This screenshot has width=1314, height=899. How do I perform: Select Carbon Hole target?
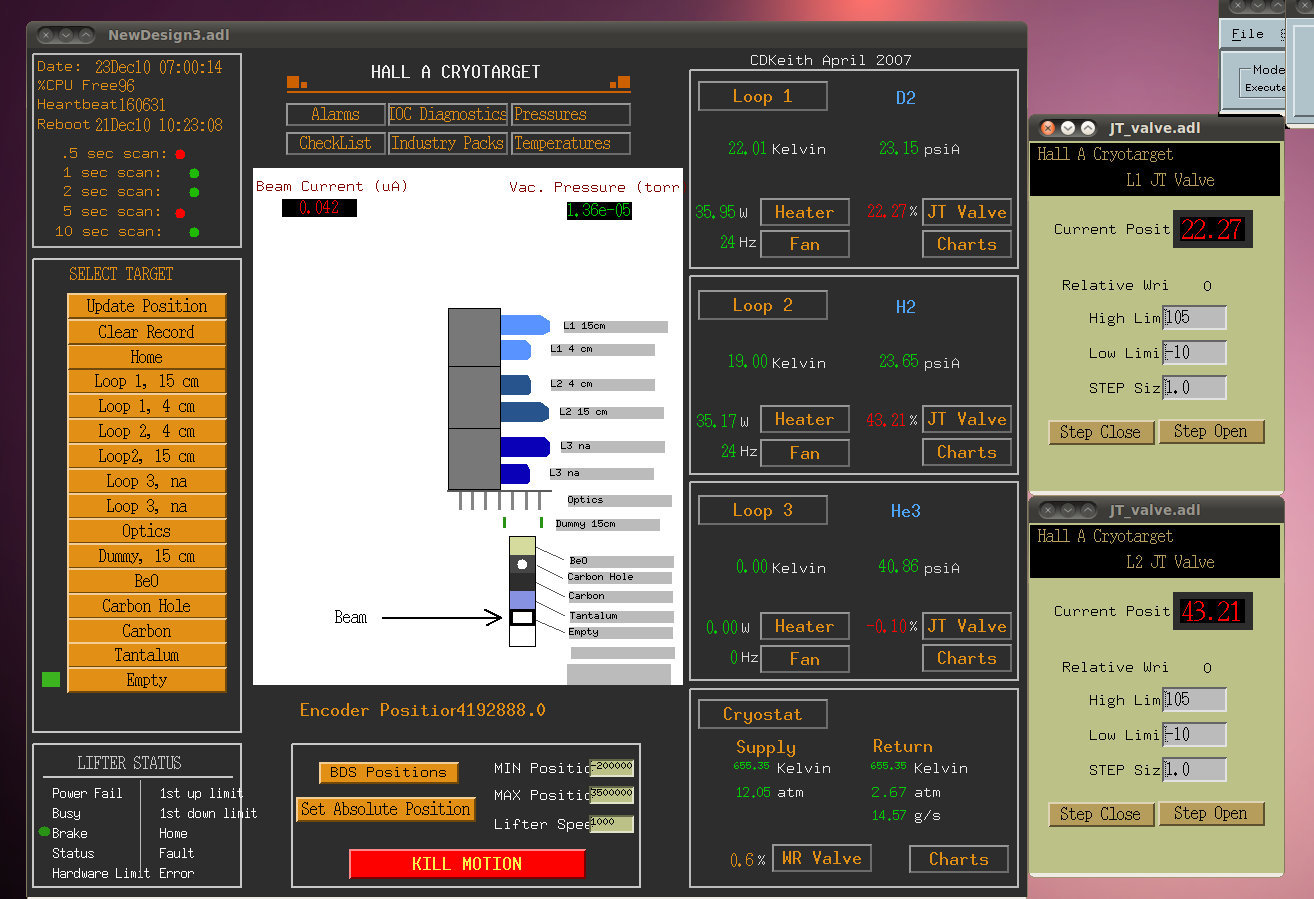(147, 606)
